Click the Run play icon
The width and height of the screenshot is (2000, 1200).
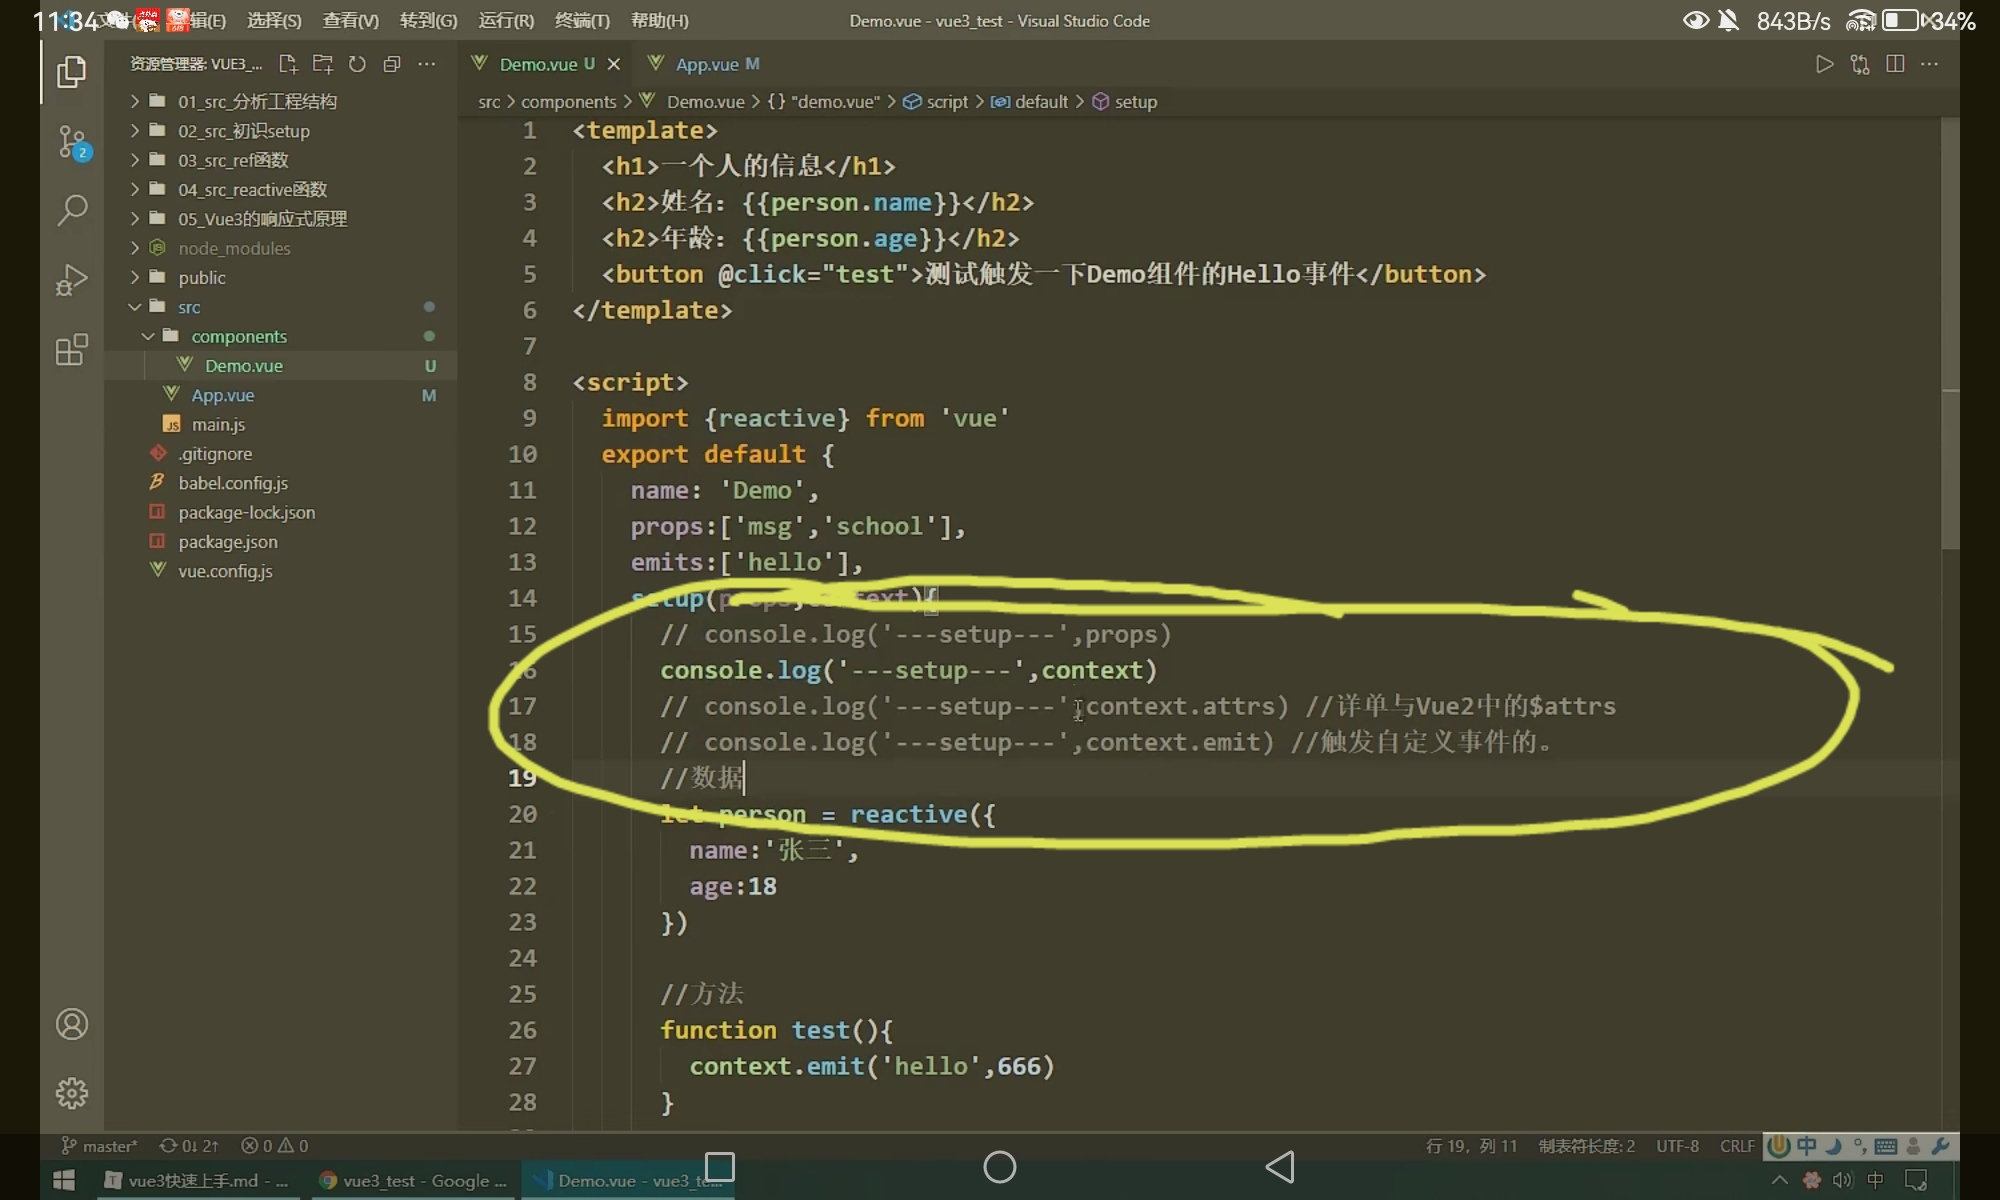1824,64
